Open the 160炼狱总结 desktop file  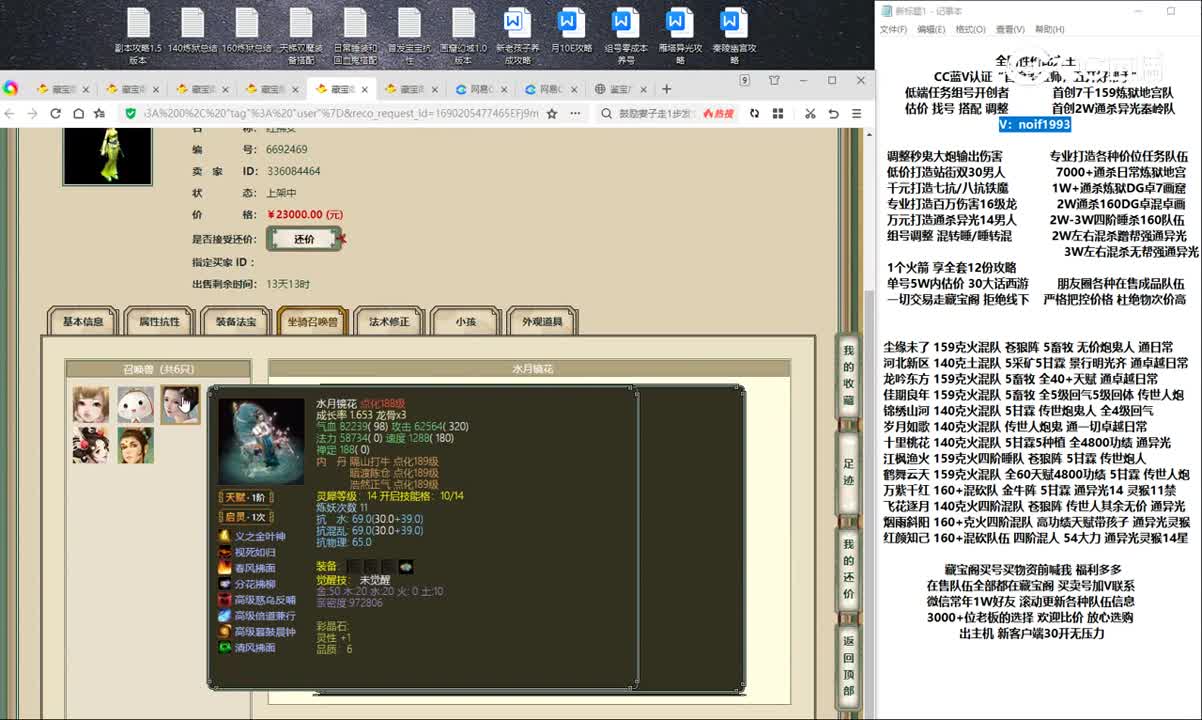coord(246,30)
